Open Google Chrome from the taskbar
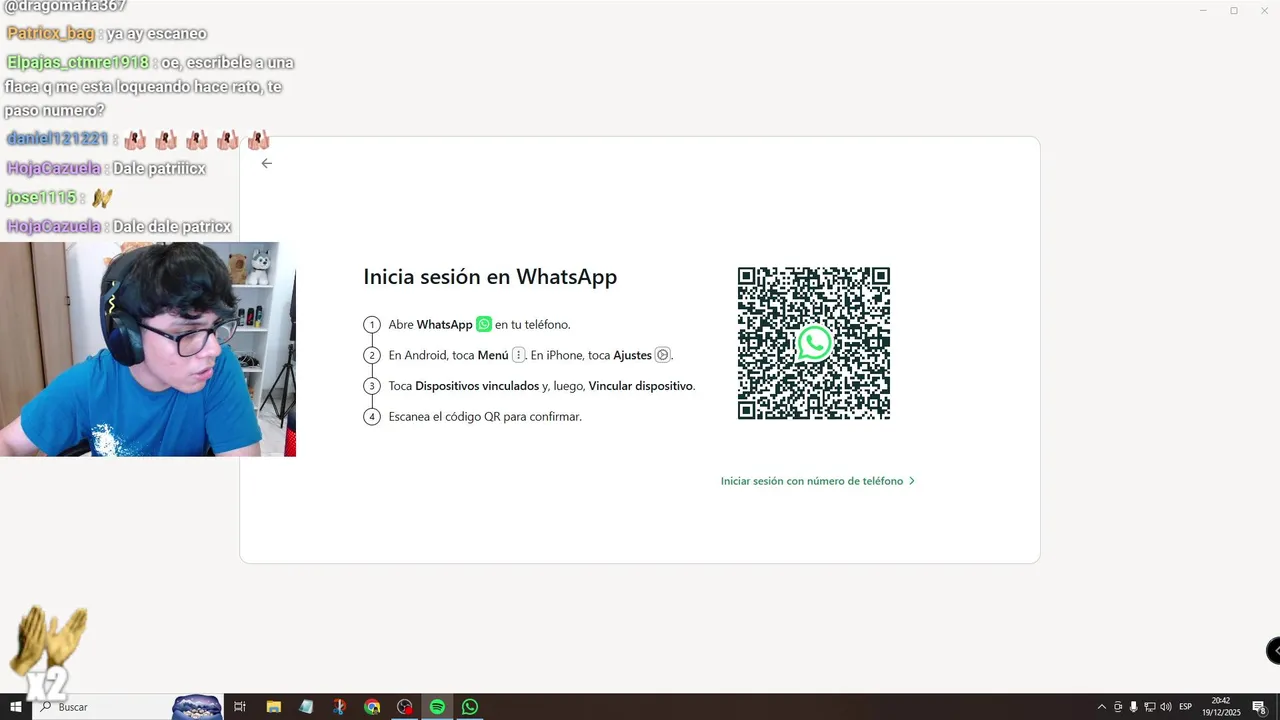Screen dimensions: 1280x720 tap(372, 707)
